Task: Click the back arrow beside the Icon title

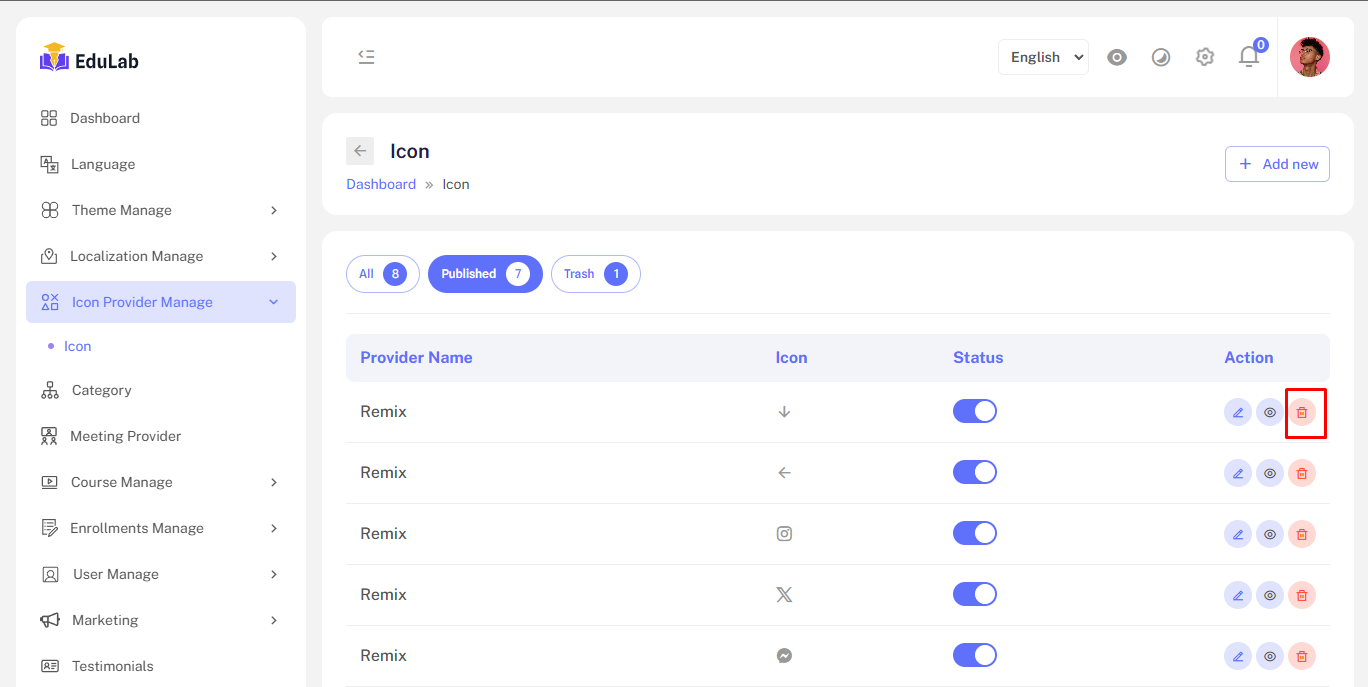Action: [x=360, y=151]
